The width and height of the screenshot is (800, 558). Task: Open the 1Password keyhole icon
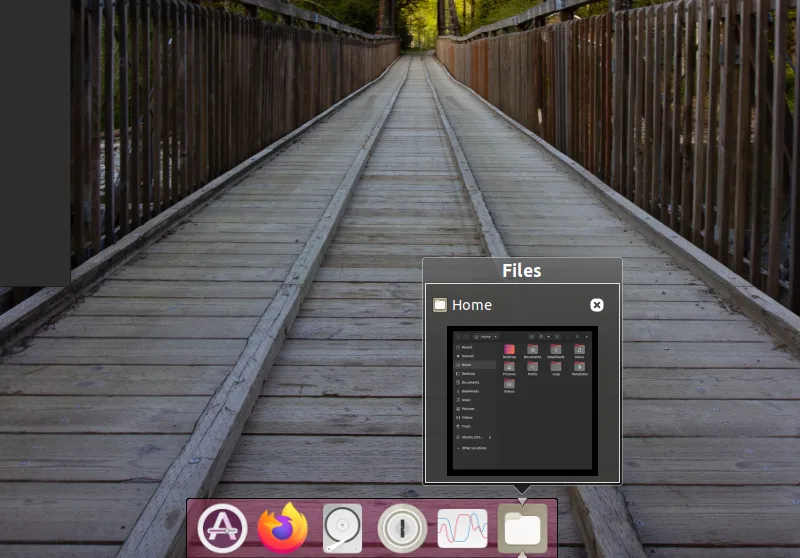pyautogui.click(x=402, y=528)
